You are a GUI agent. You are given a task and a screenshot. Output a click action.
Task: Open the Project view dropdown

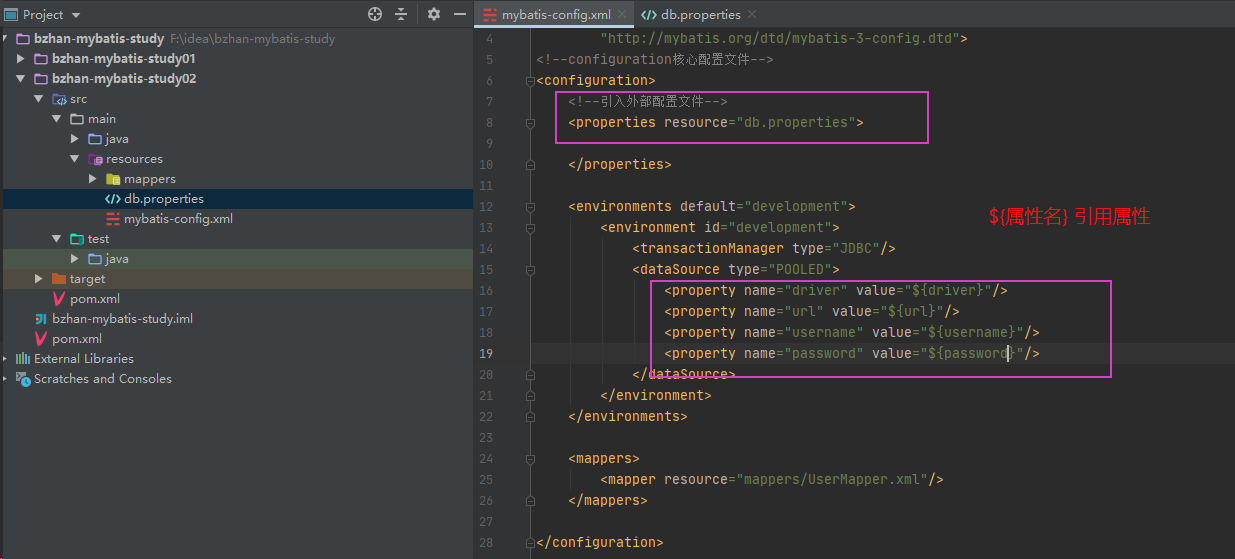76,15
